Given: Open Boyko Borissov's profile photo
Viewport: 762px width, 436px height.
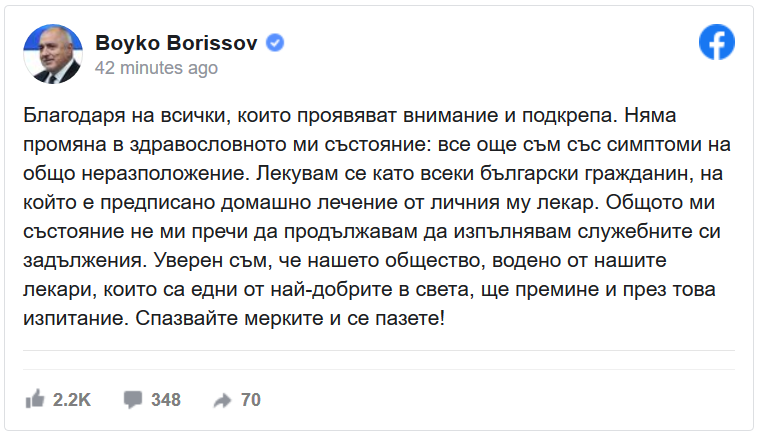Looking at the screenshot, I should (x=53, y=54).
